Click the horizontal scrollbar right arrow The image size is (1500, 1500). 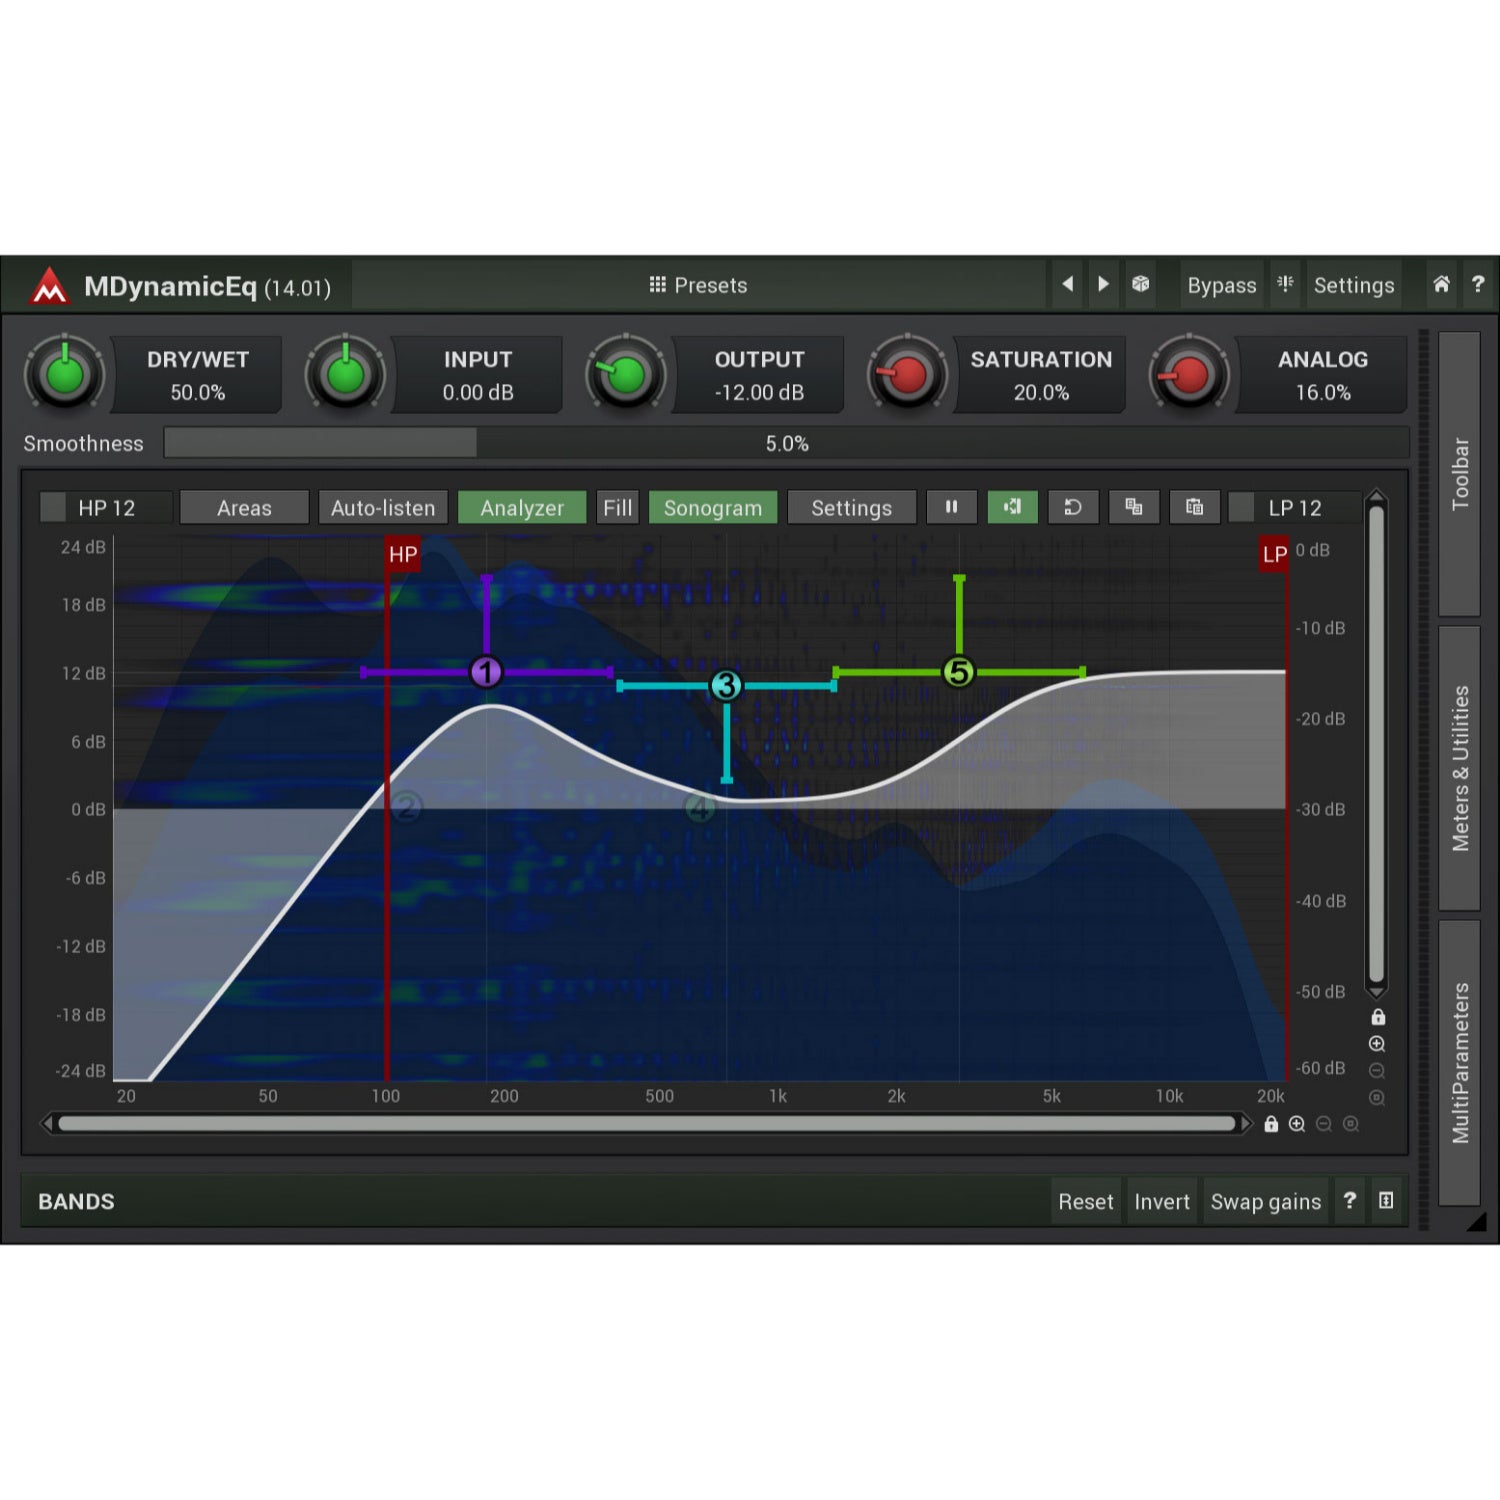[1246, 1124]
